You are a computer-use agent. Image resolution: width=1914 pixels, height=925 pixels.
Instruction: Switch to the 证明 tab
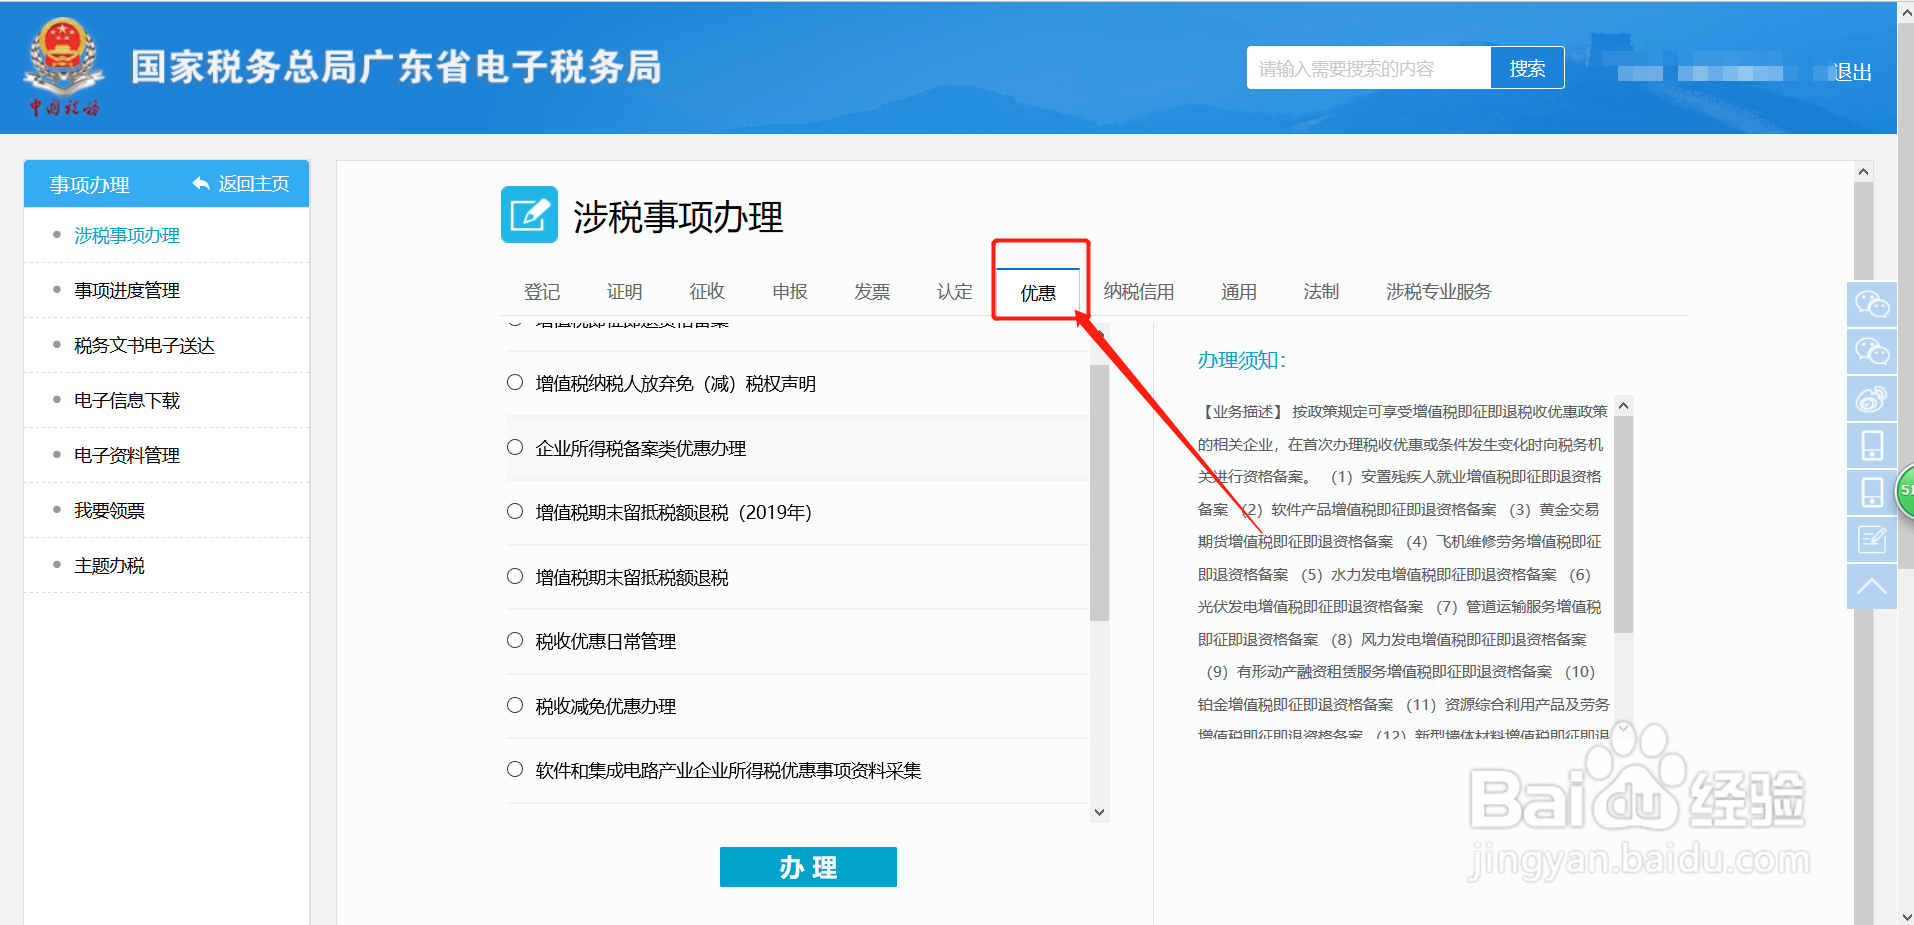tap(624, 291)
